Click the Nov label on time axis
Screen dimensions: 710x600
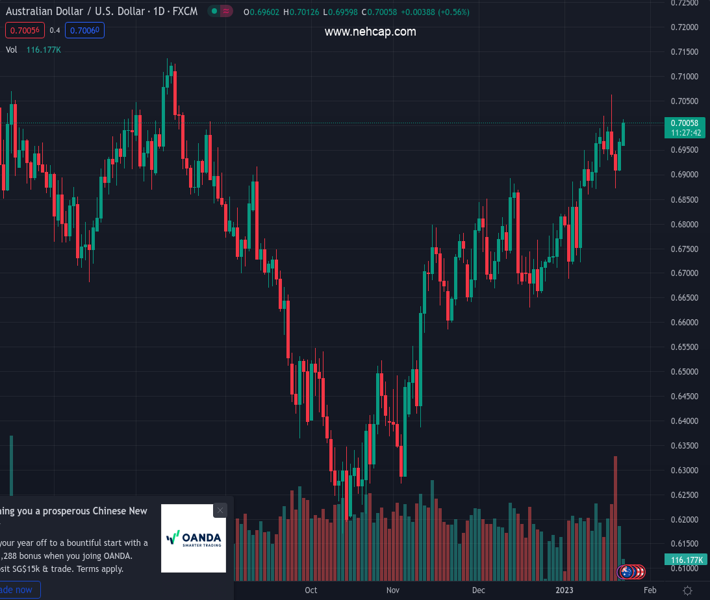(x=392, y=591)
